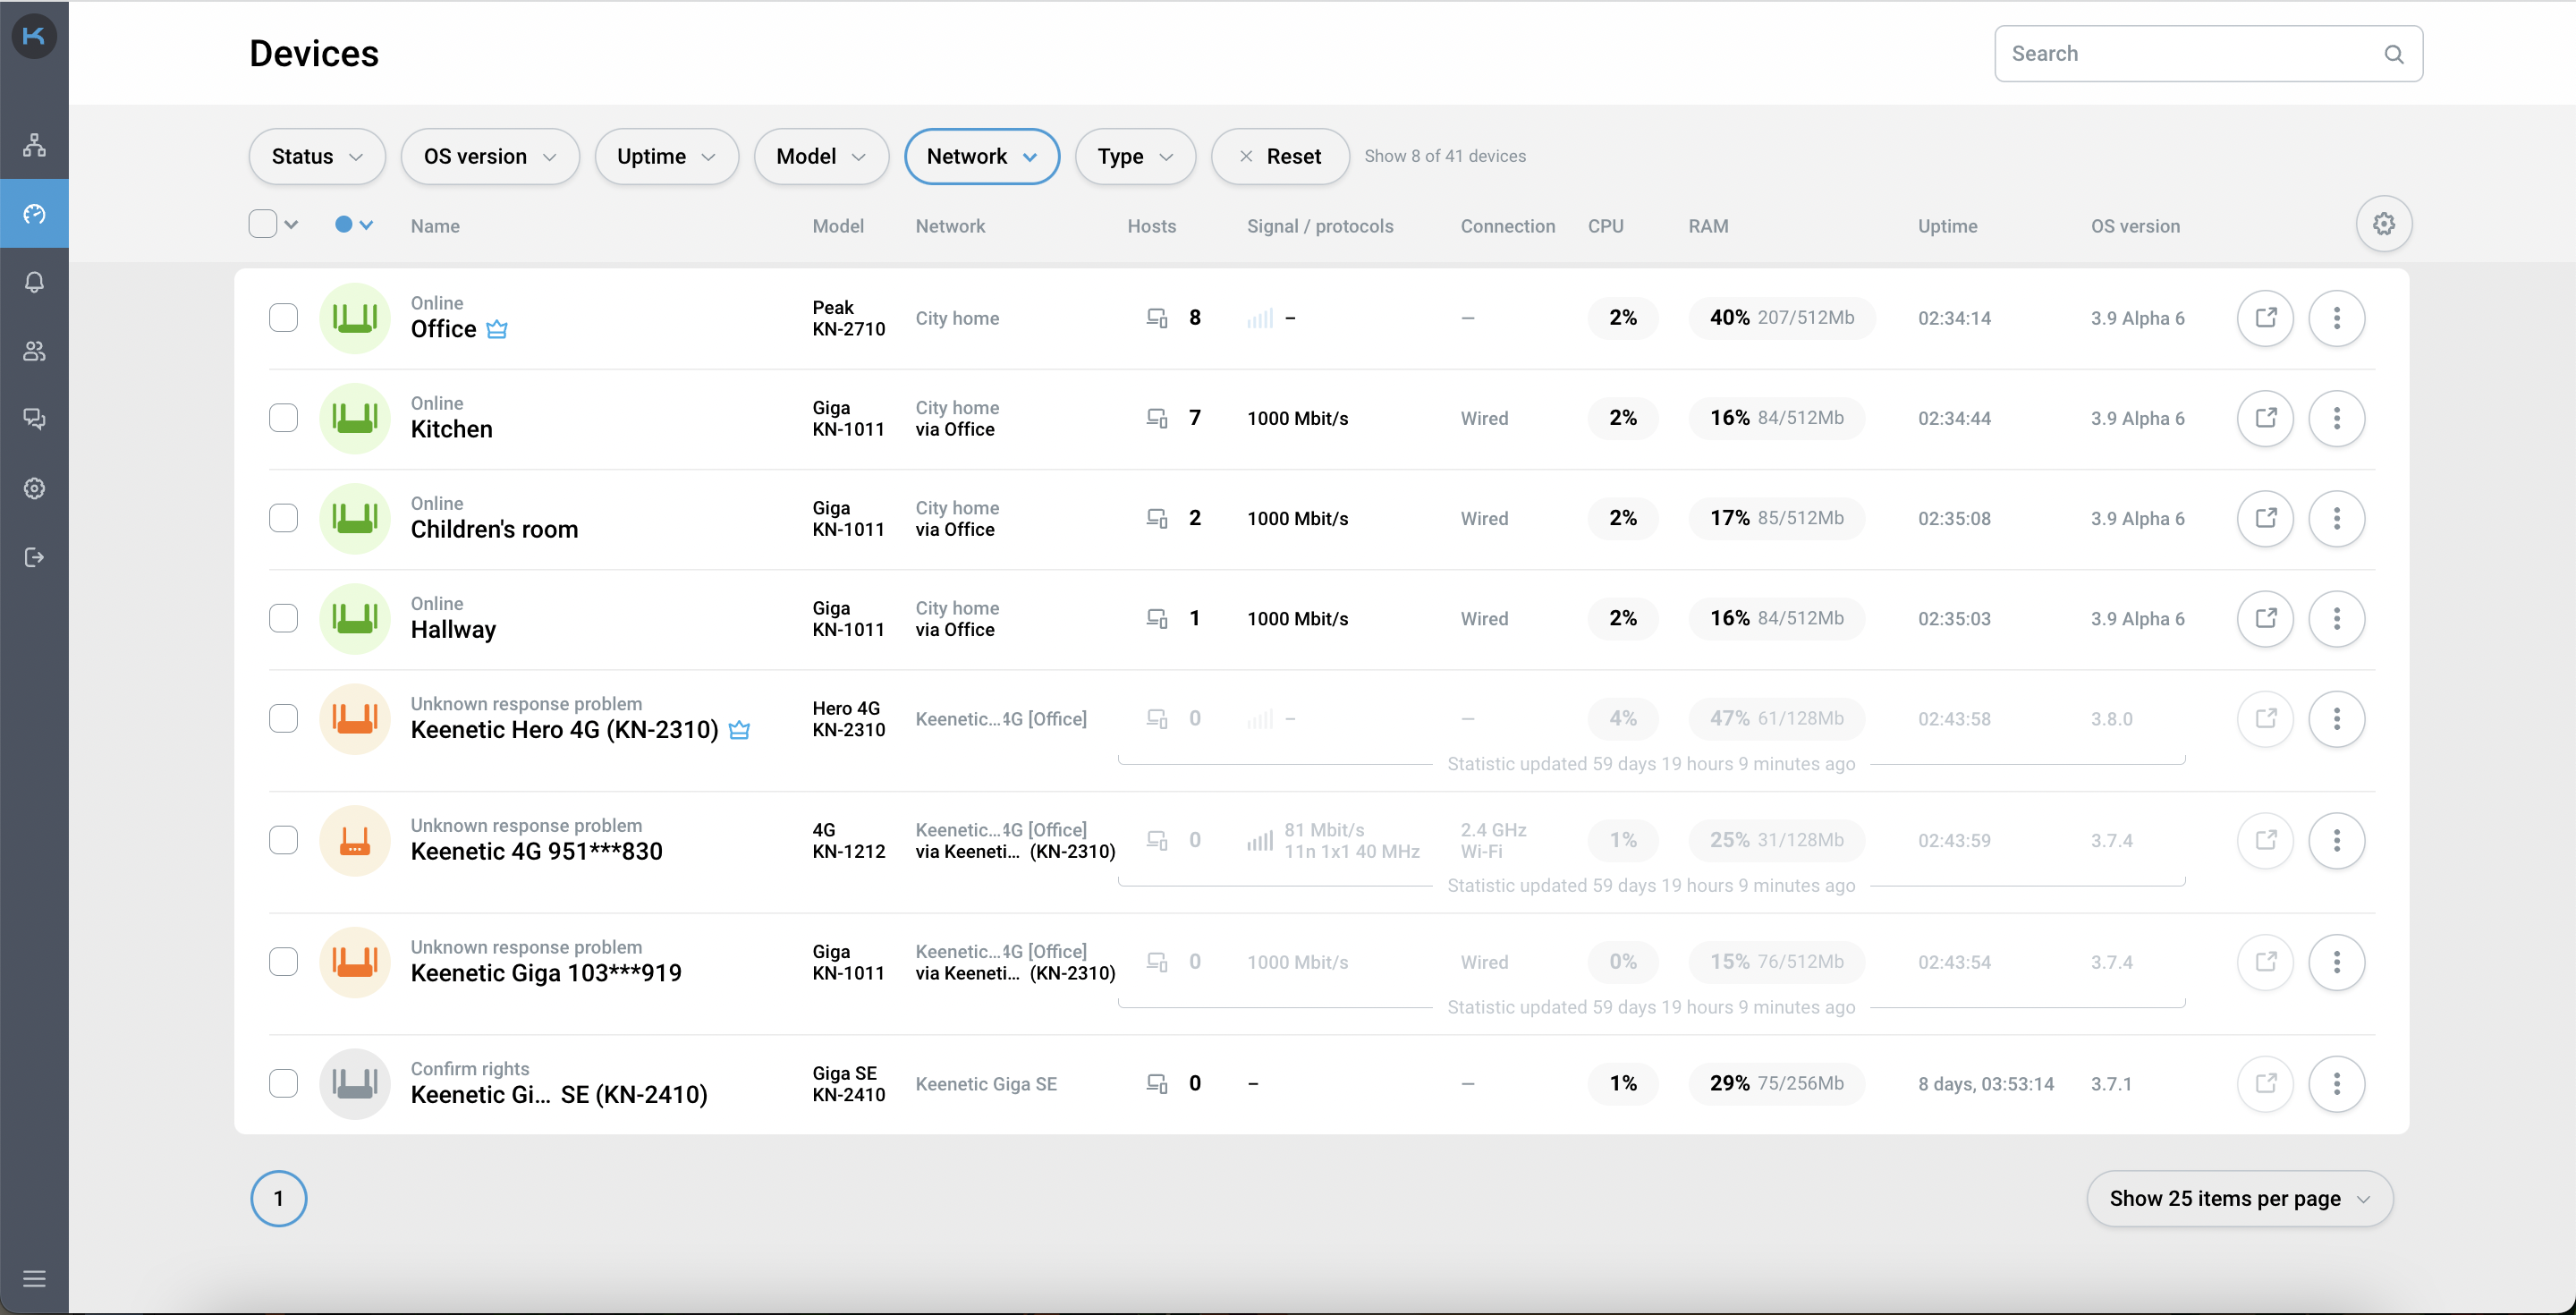Open Keenetic Gi... SE (KN-2410) link
Viewport: 2576px width, 1315px height.
[x=559, y=1095]
